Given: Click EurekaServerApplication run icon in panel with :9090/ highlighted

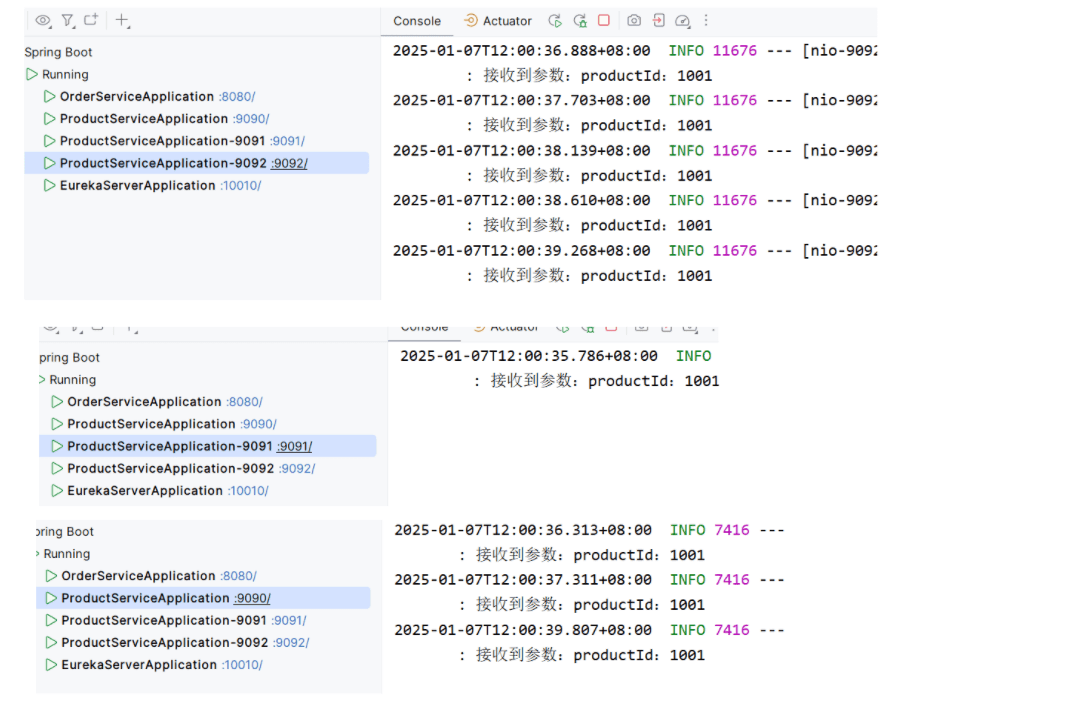Looking at the screenshot, I should click(51, 665).
